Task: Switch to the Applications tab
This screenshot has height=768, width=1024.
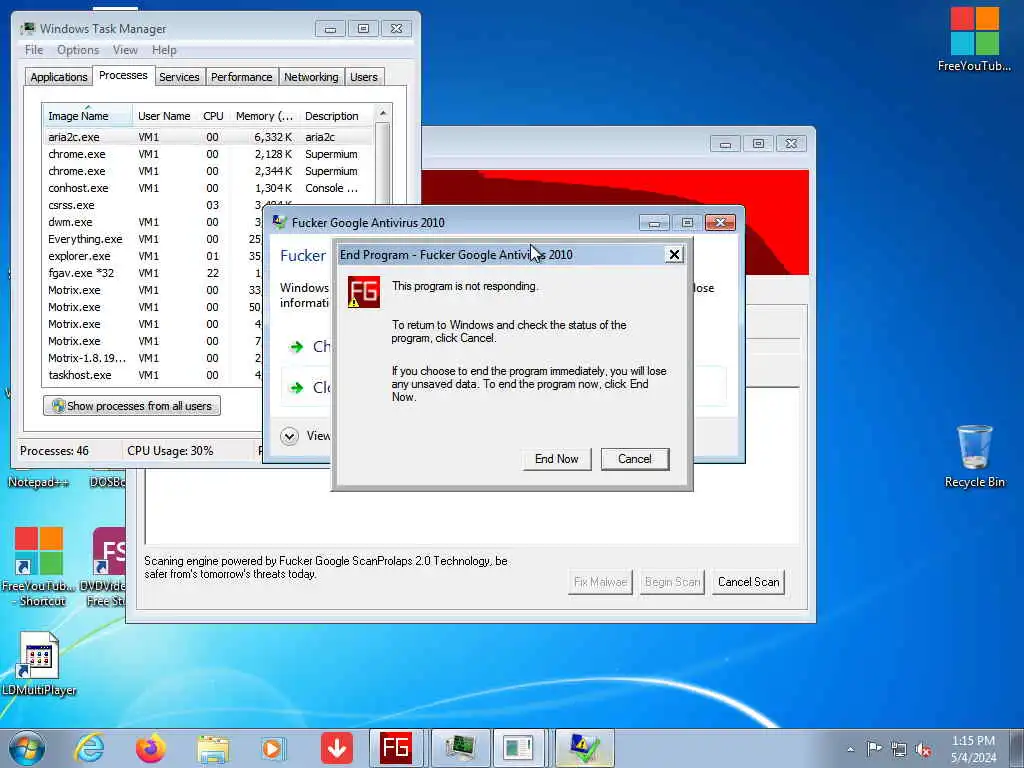Action: pyautogui.click(x=59, y=77)
